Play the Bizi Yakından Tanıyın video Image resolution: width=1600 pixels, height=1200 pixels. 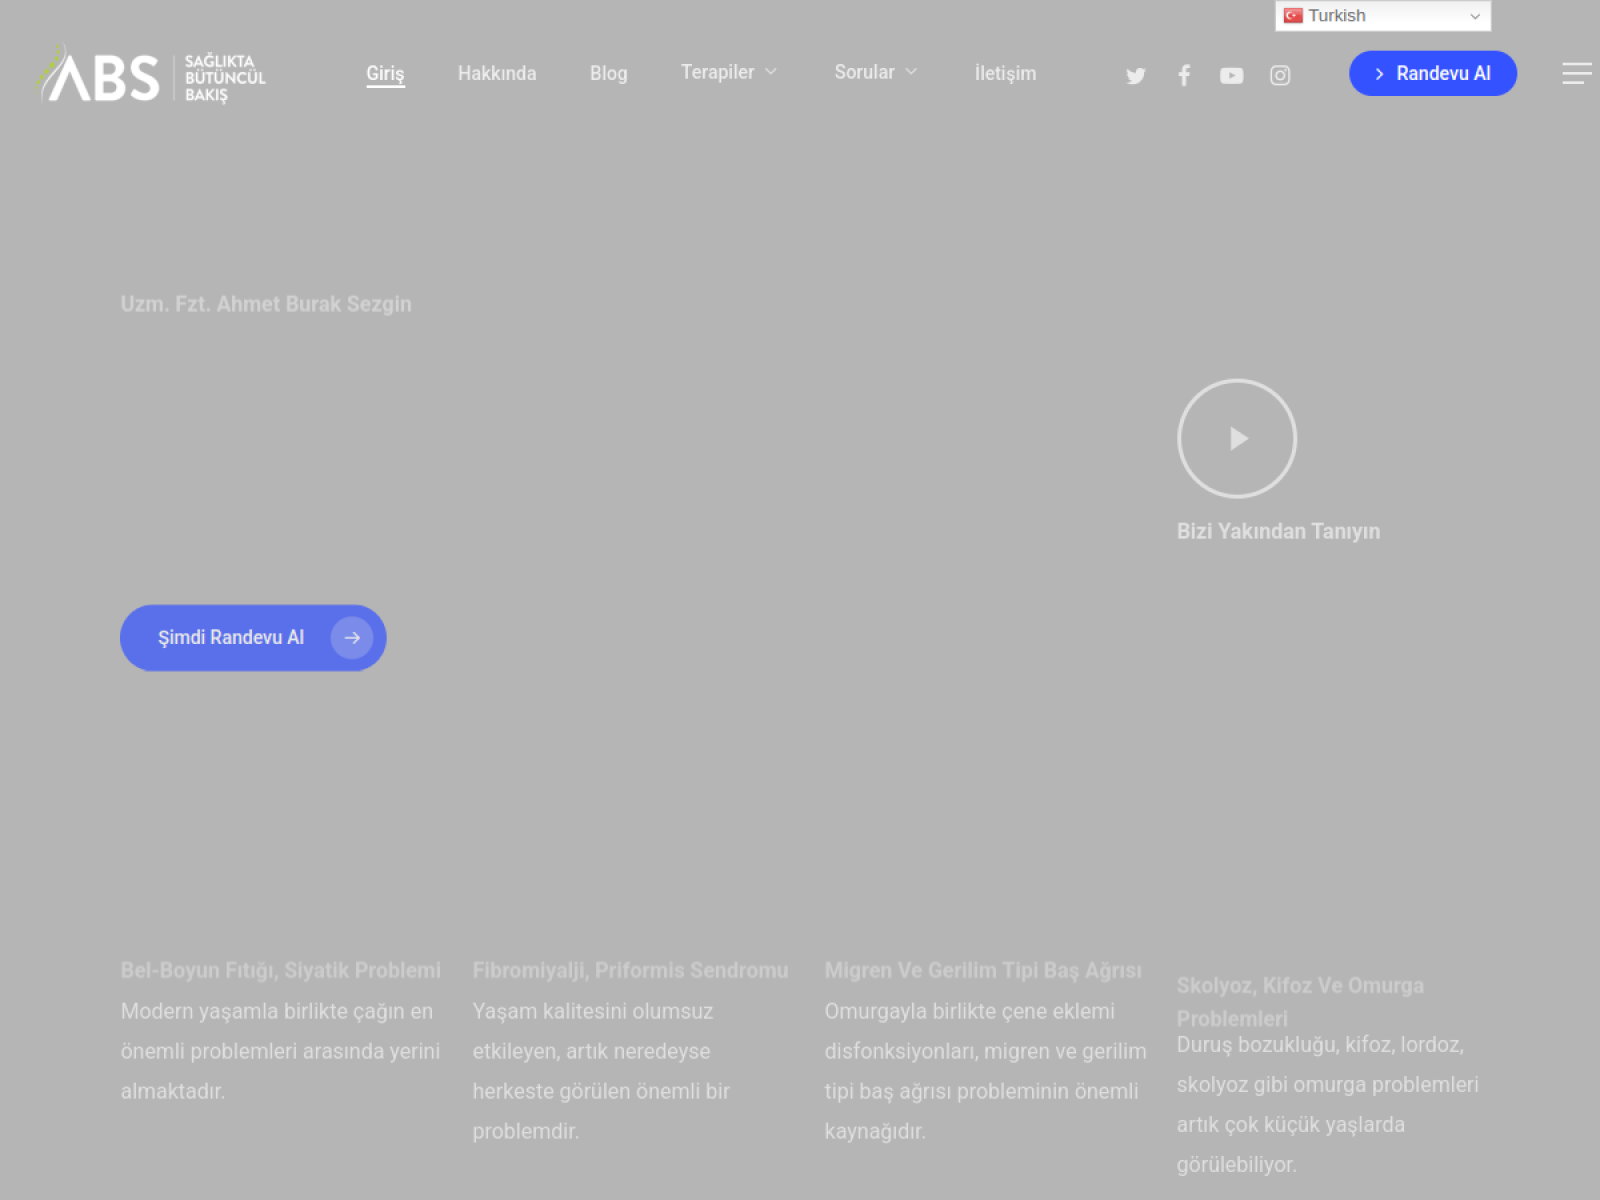coord(1237,438)
